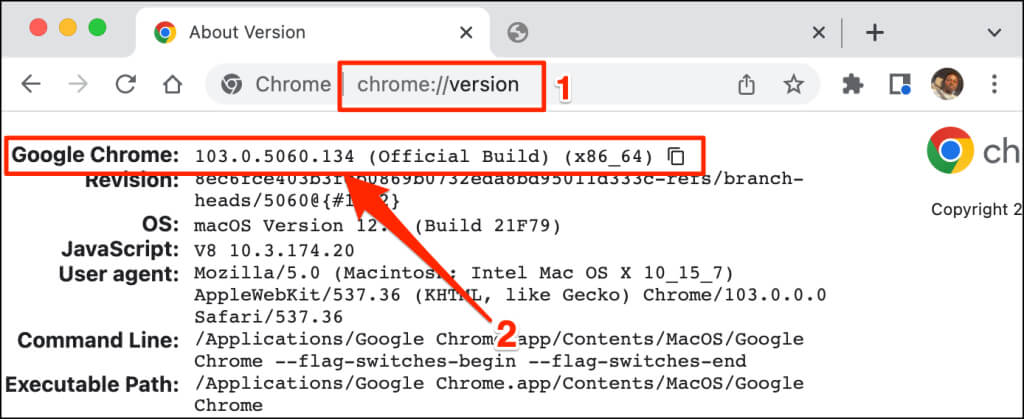Focus the chrome://version address bar
The image size is (1024, 419).
(440, 85)
